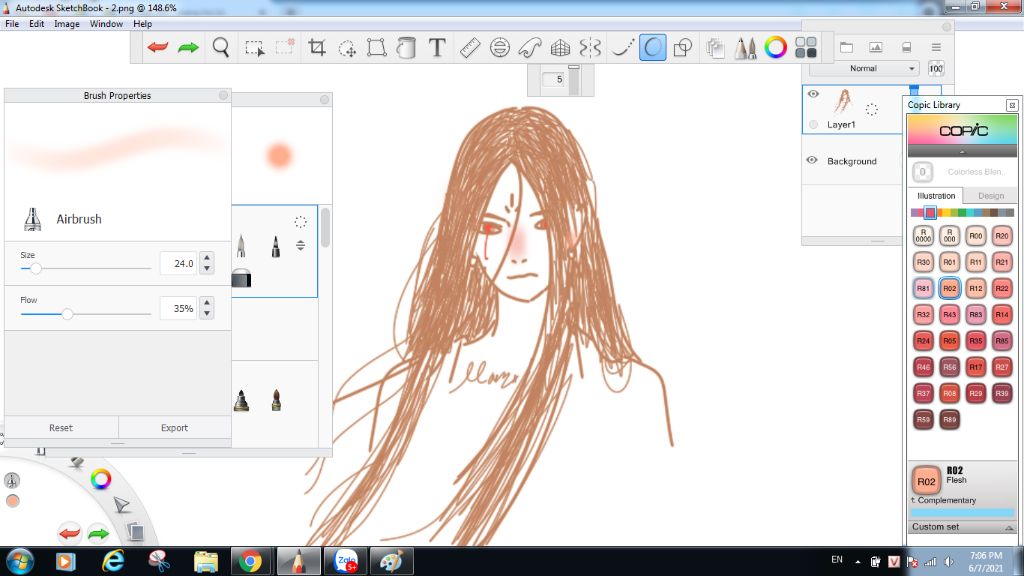Adjust the brush Size slider handle
Screen dimensions: 1024x576
36,268
